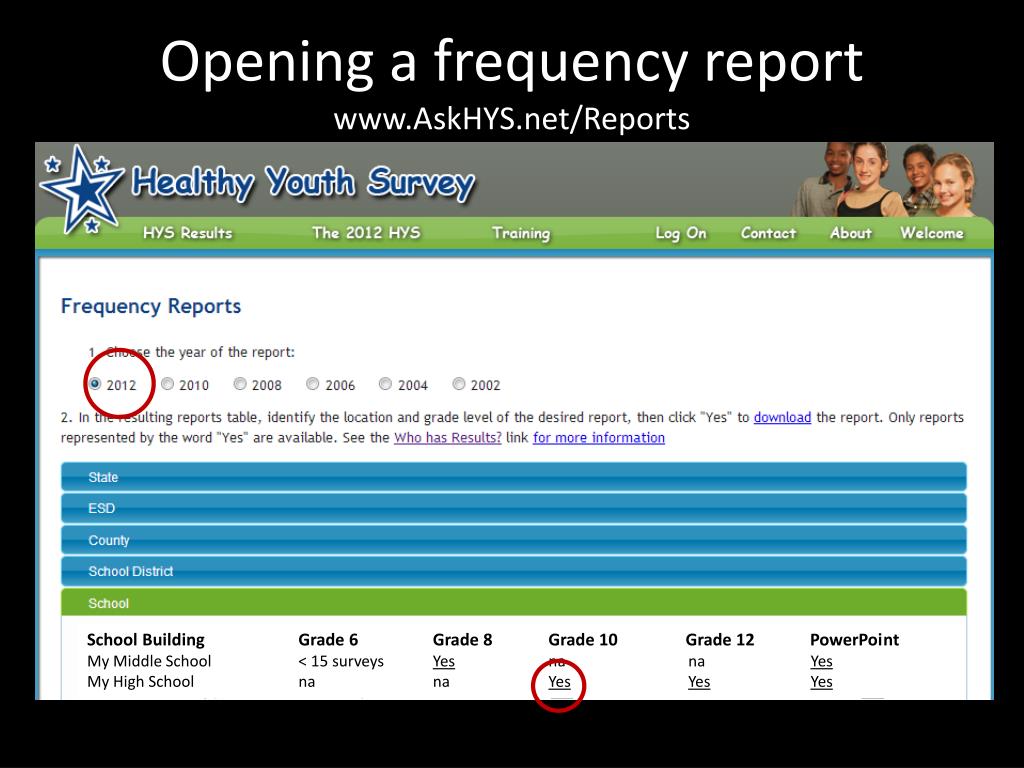Go to the Welcome page
Screen dimensions: 1024x768
[932, 233]
